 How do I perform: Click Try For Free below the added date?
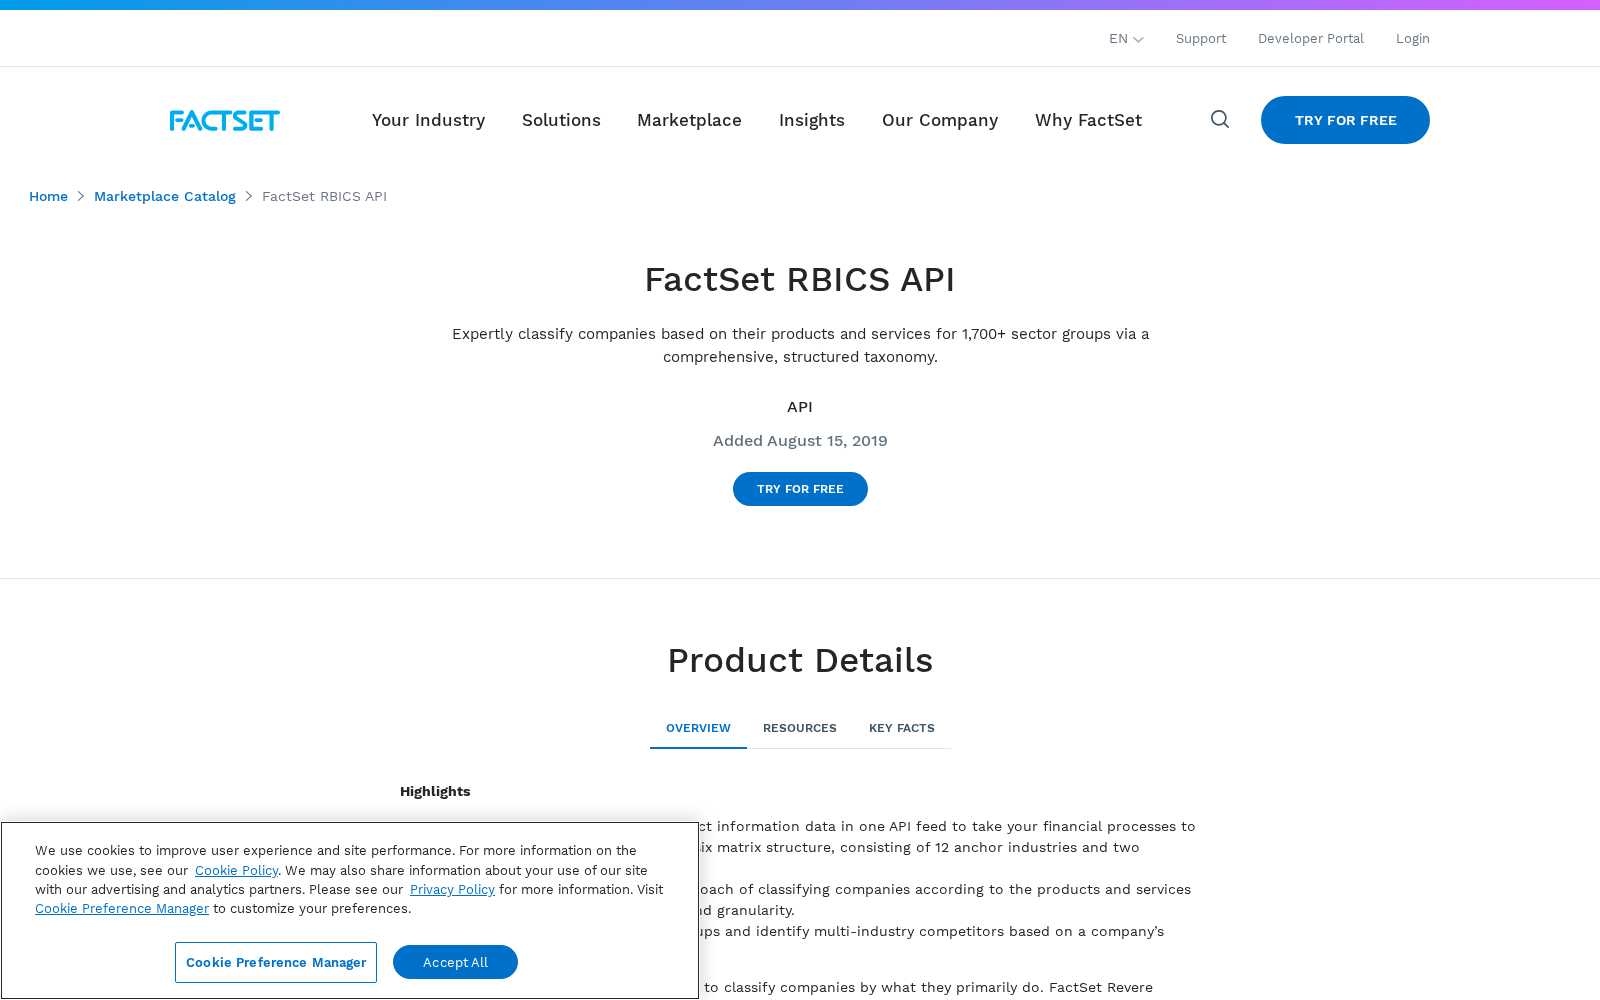point(800,489)
